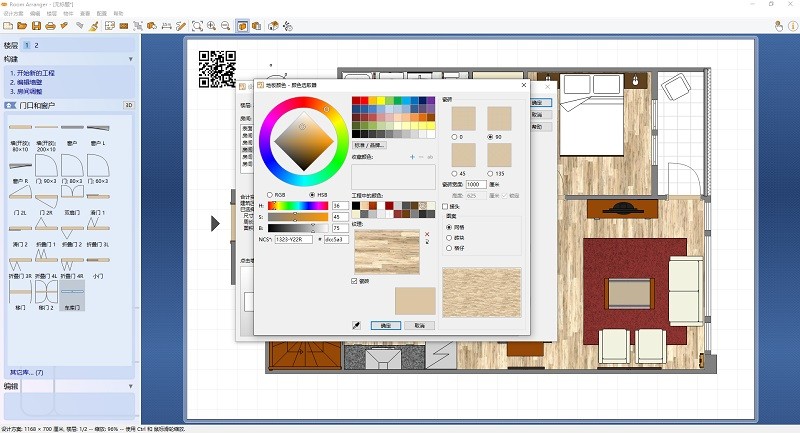The height and width of the screenshot is (433, 800).
Task: Click the walk-through figure toolbar icon
Action: 288,26
